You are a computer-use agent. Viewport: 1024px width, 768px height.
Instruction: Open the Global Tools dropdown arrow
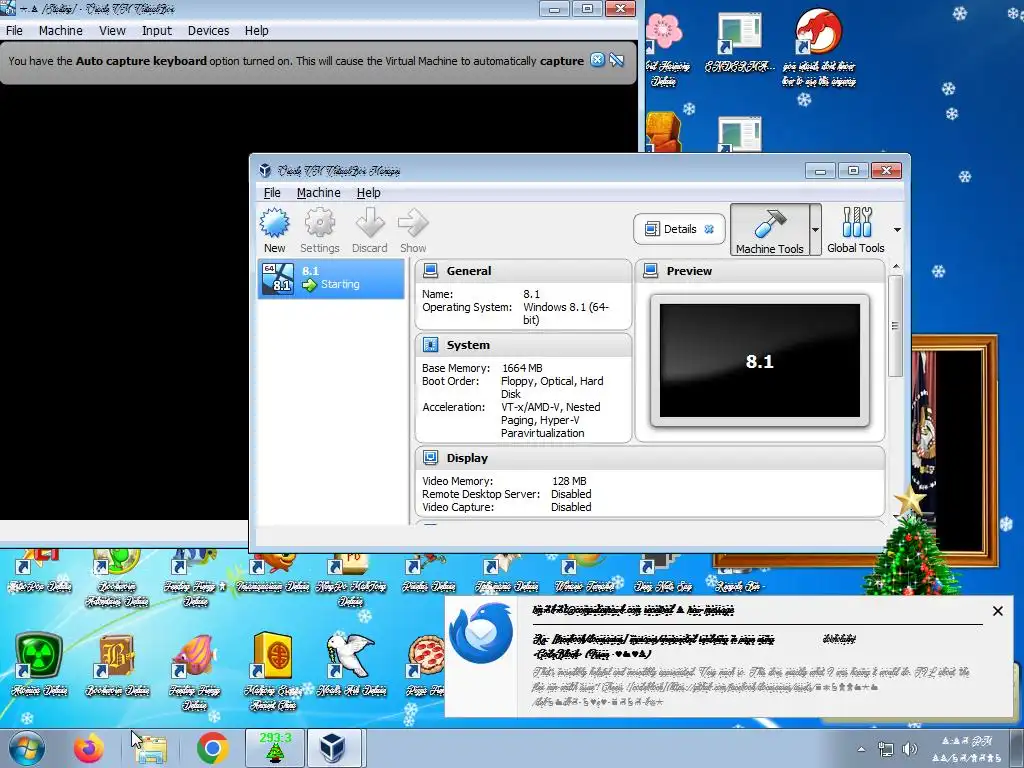(x=897, y=229)
